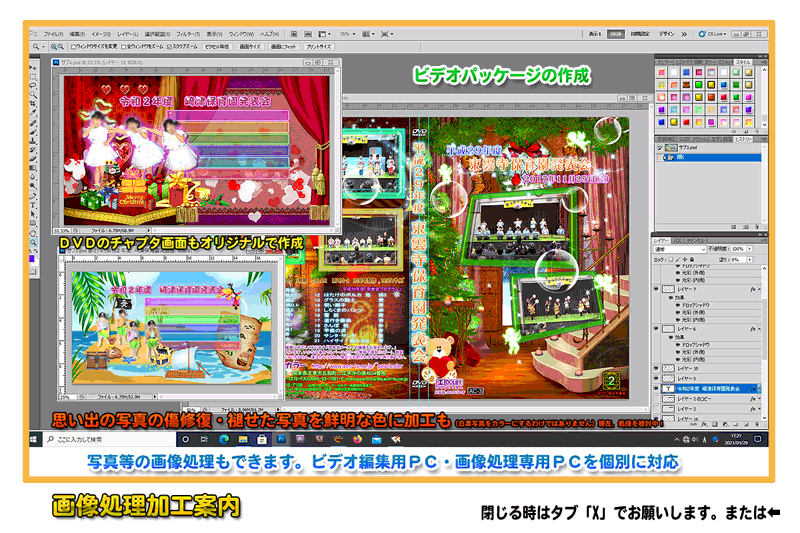Screen dimensions: 800x533
Task: Click the delete layer trash icon
Action: (x=757, y=424)
